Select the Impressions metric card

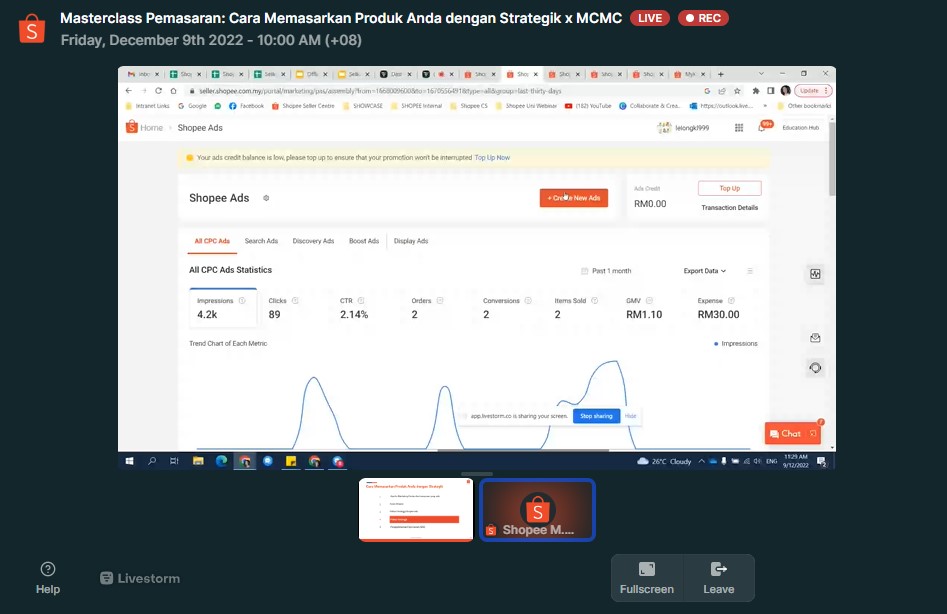coord(223,308)
